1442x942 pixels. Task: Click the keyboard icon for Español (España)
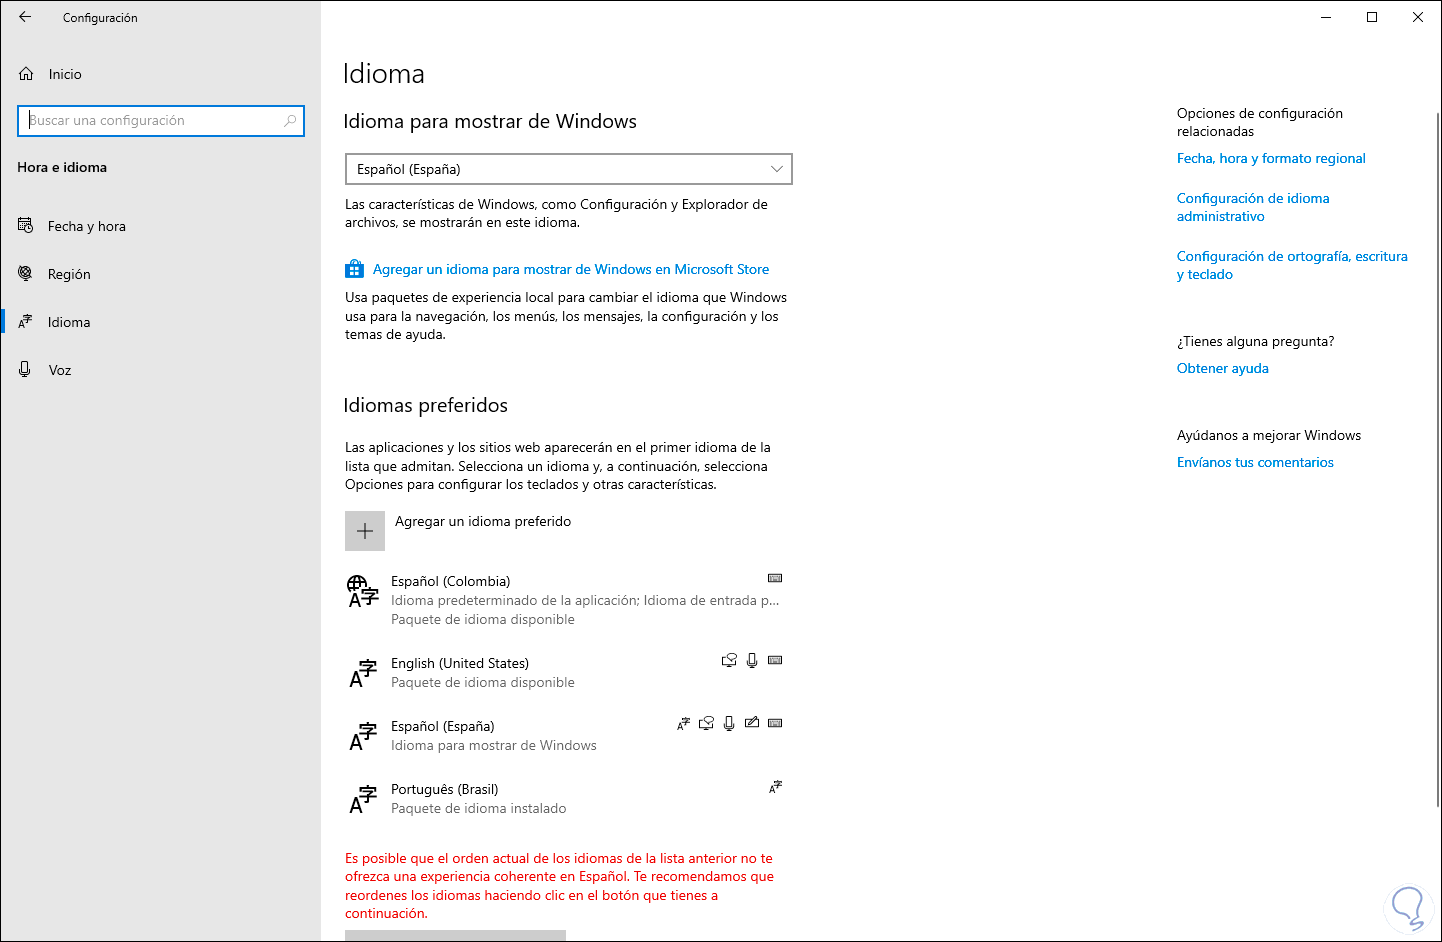point(775,722)
